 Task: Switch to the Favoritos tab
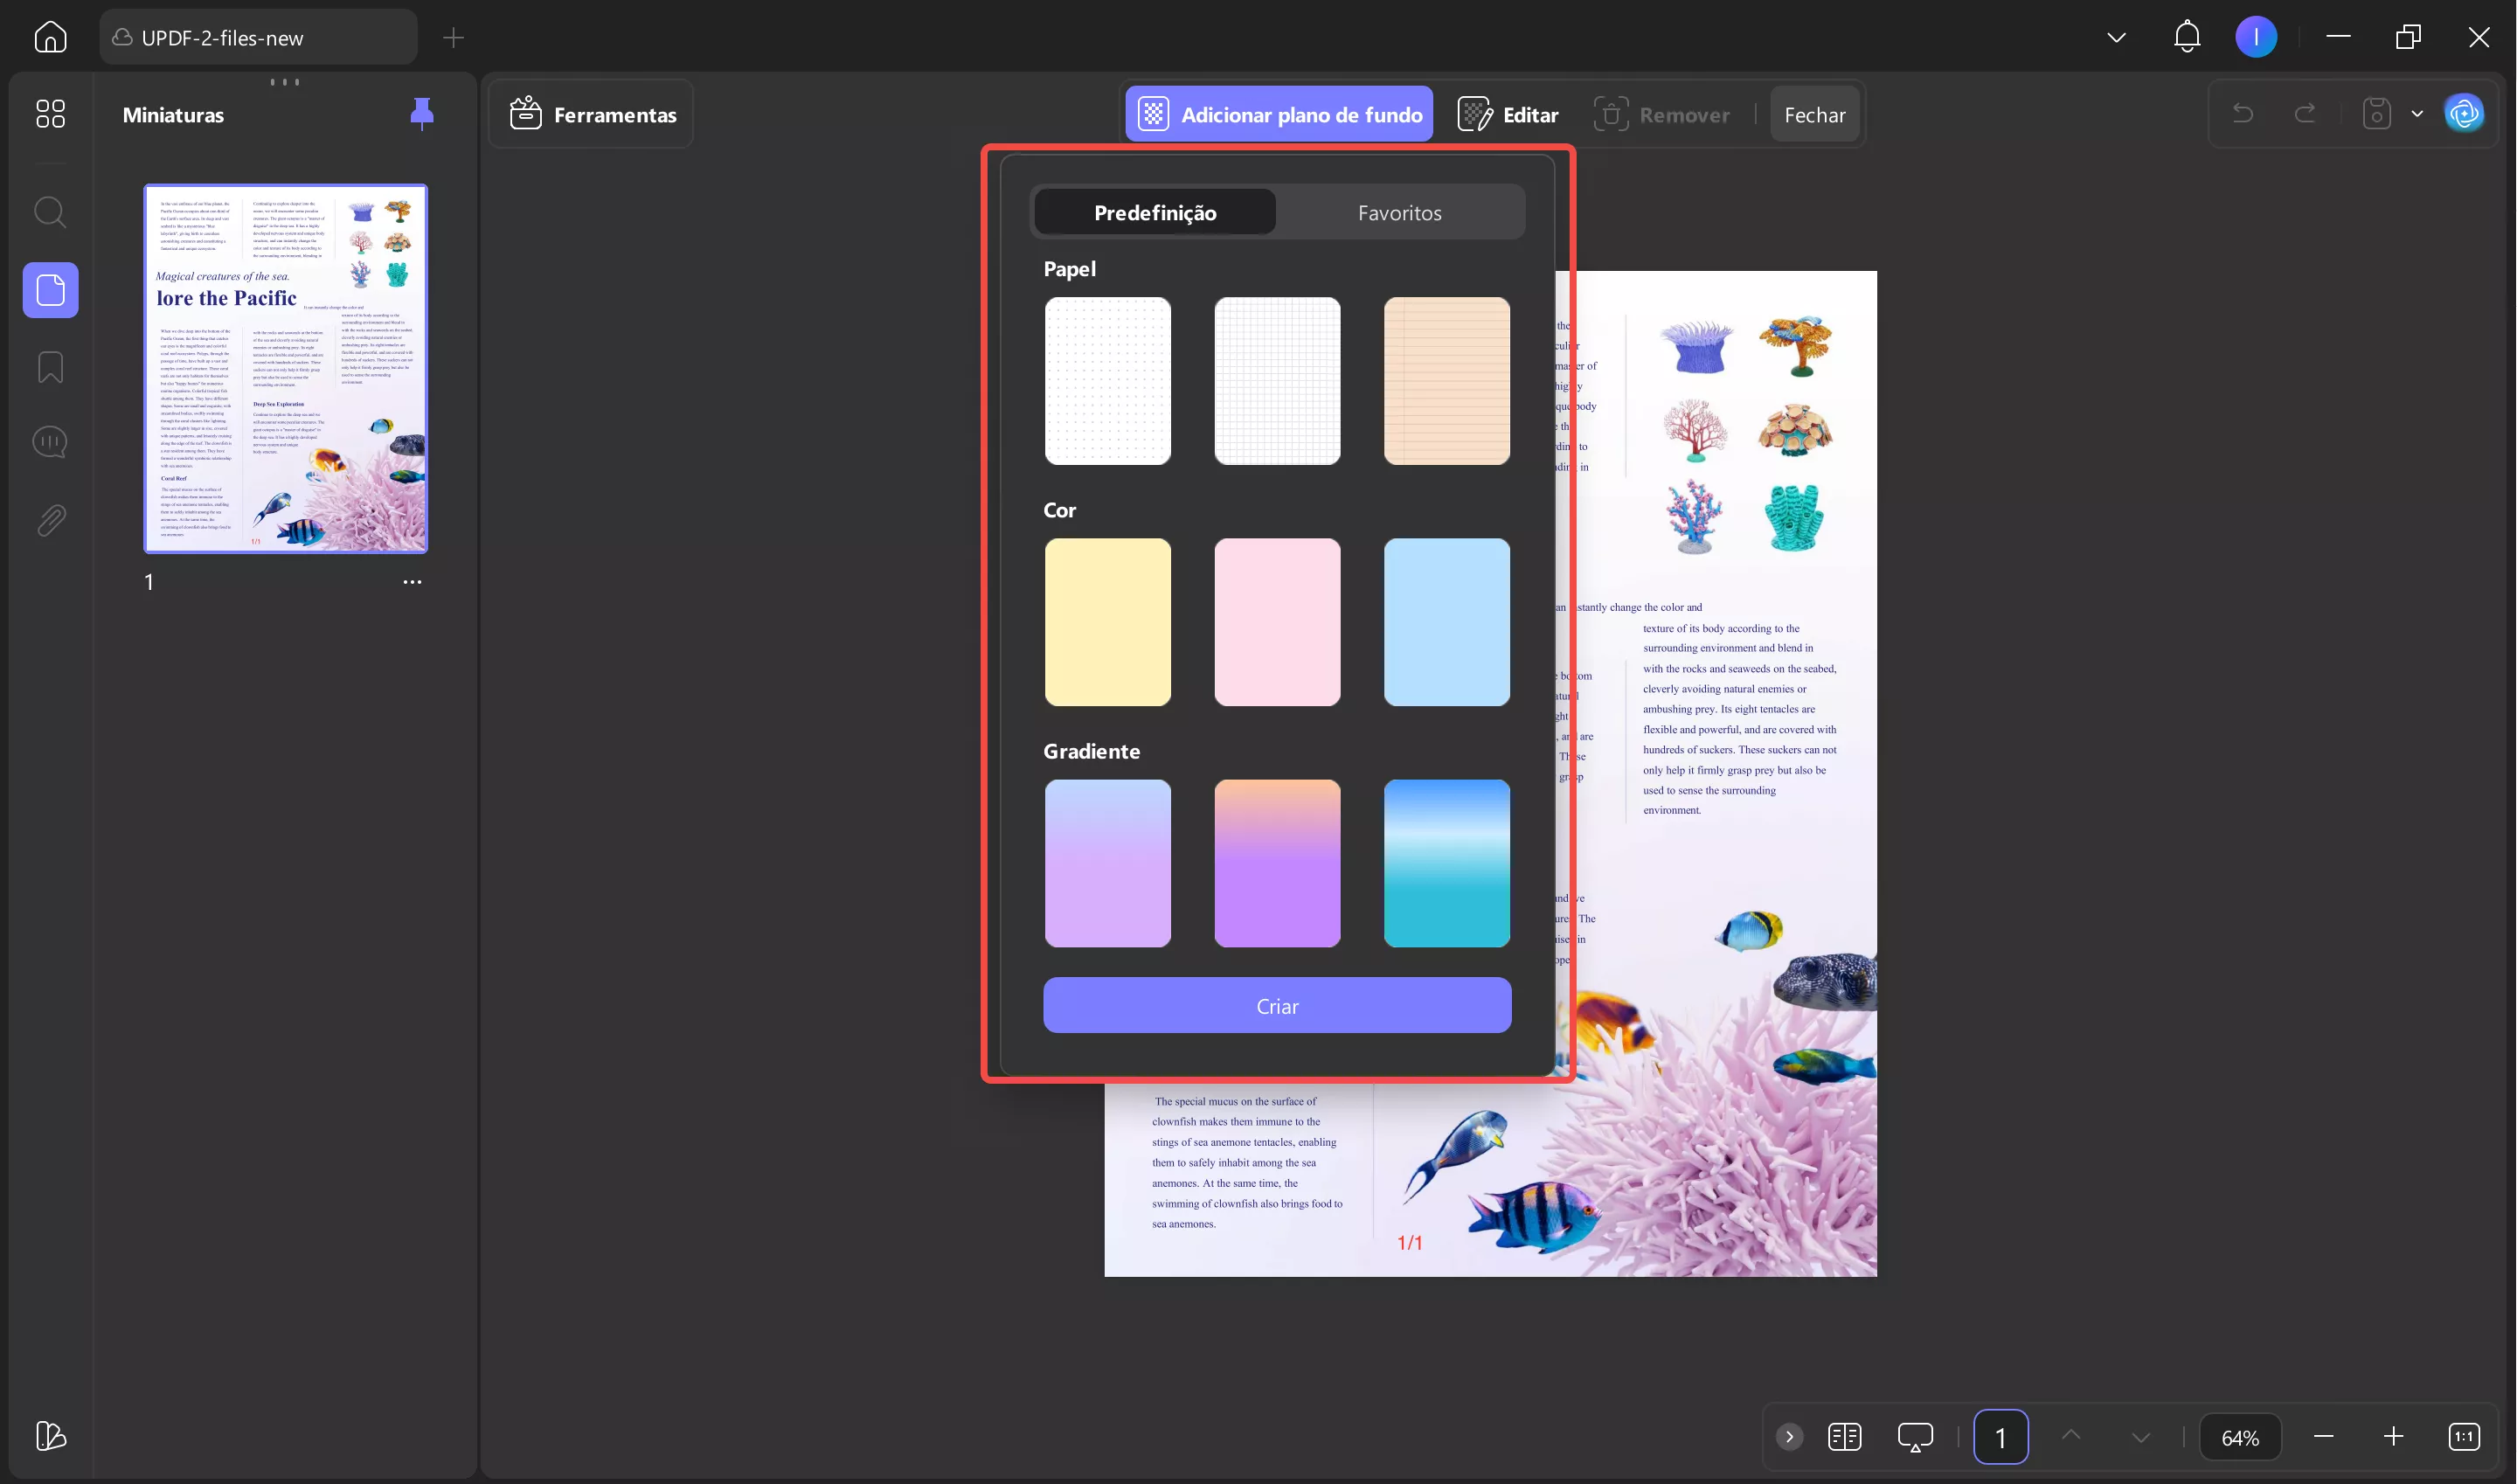[x=1399, y=213]
